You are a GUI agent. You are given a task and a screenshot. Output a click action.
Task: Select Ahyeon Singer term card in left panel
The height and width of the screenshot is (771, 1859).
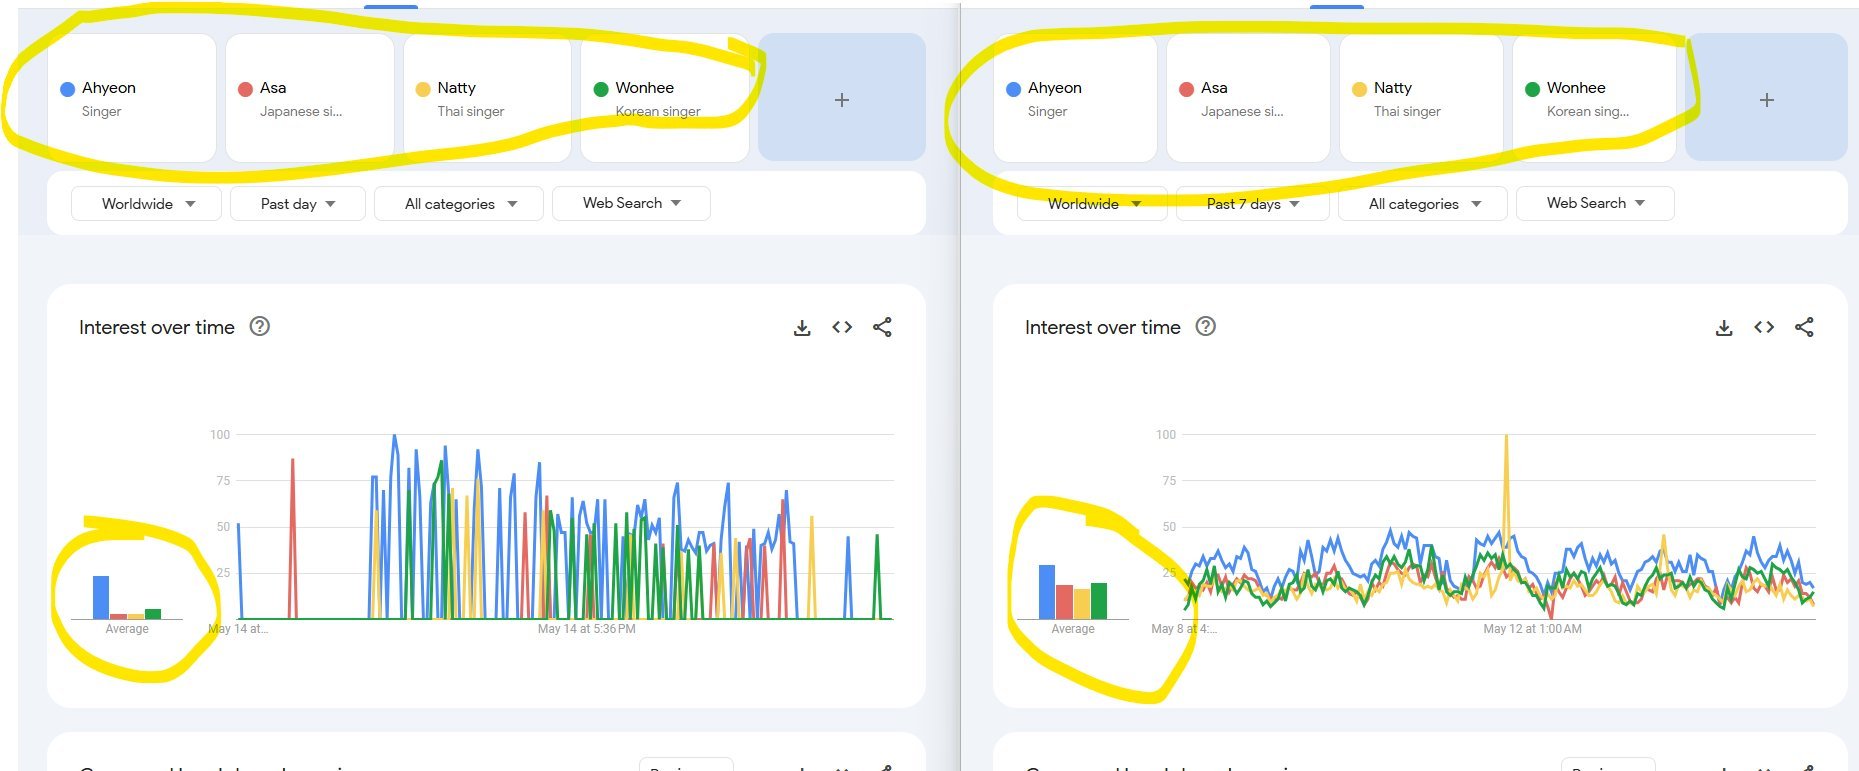[x=132, y=98]
